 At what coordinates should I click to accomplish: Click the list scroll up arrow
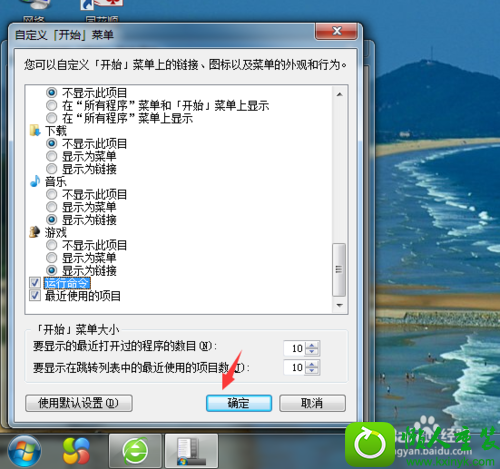(x=339, y=94)
